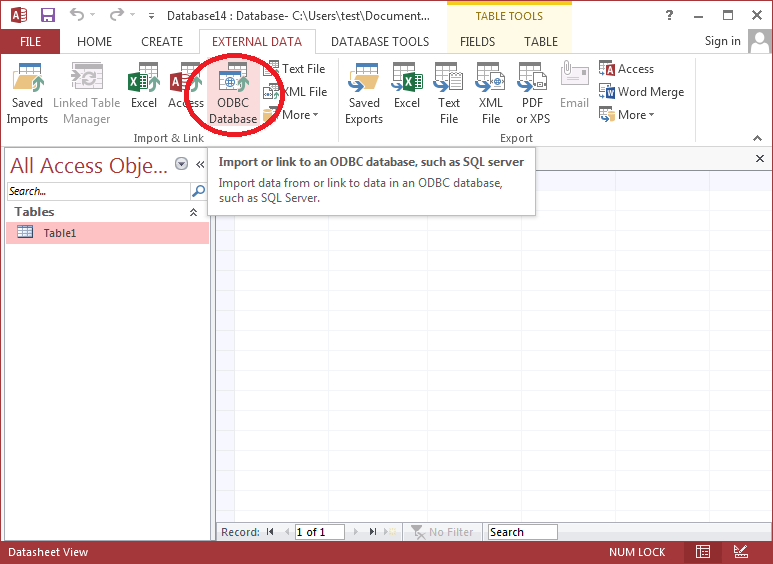Click the navigation pane Search box
The width and height of the screenshot is (773, 564).
coord(99,191)
